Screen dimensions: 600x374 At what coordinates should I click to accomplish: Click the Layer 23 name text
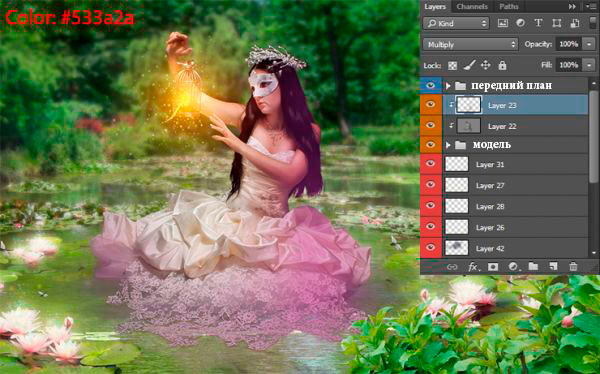pos(502,105)
